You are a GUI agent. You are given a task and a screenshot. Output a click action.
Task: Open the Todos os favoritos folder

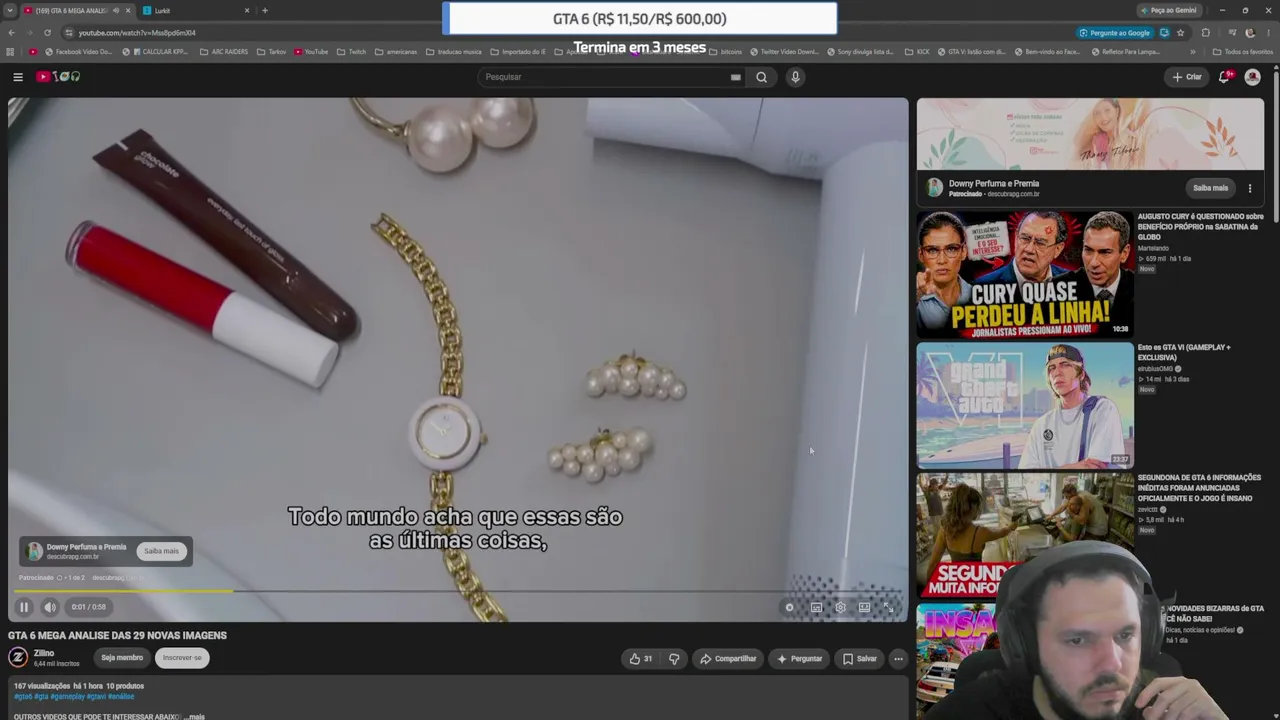(x=1243, y=52)
